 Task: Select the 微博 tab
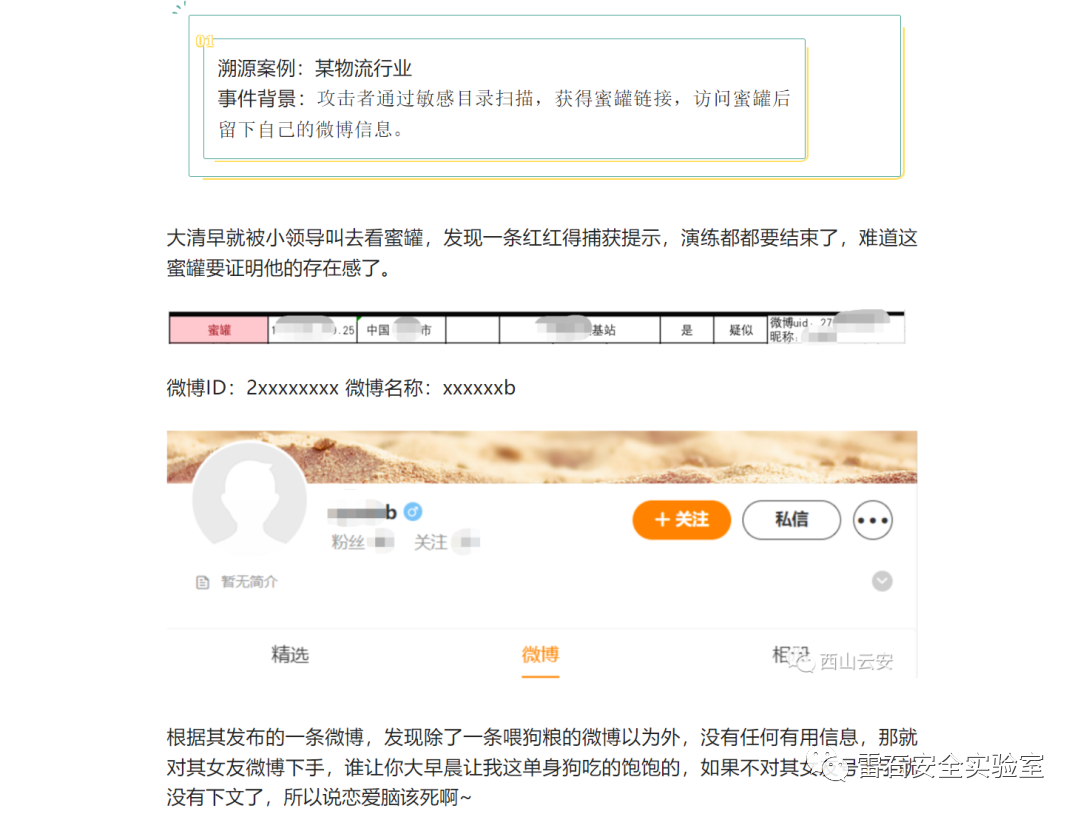click(540, 654)
